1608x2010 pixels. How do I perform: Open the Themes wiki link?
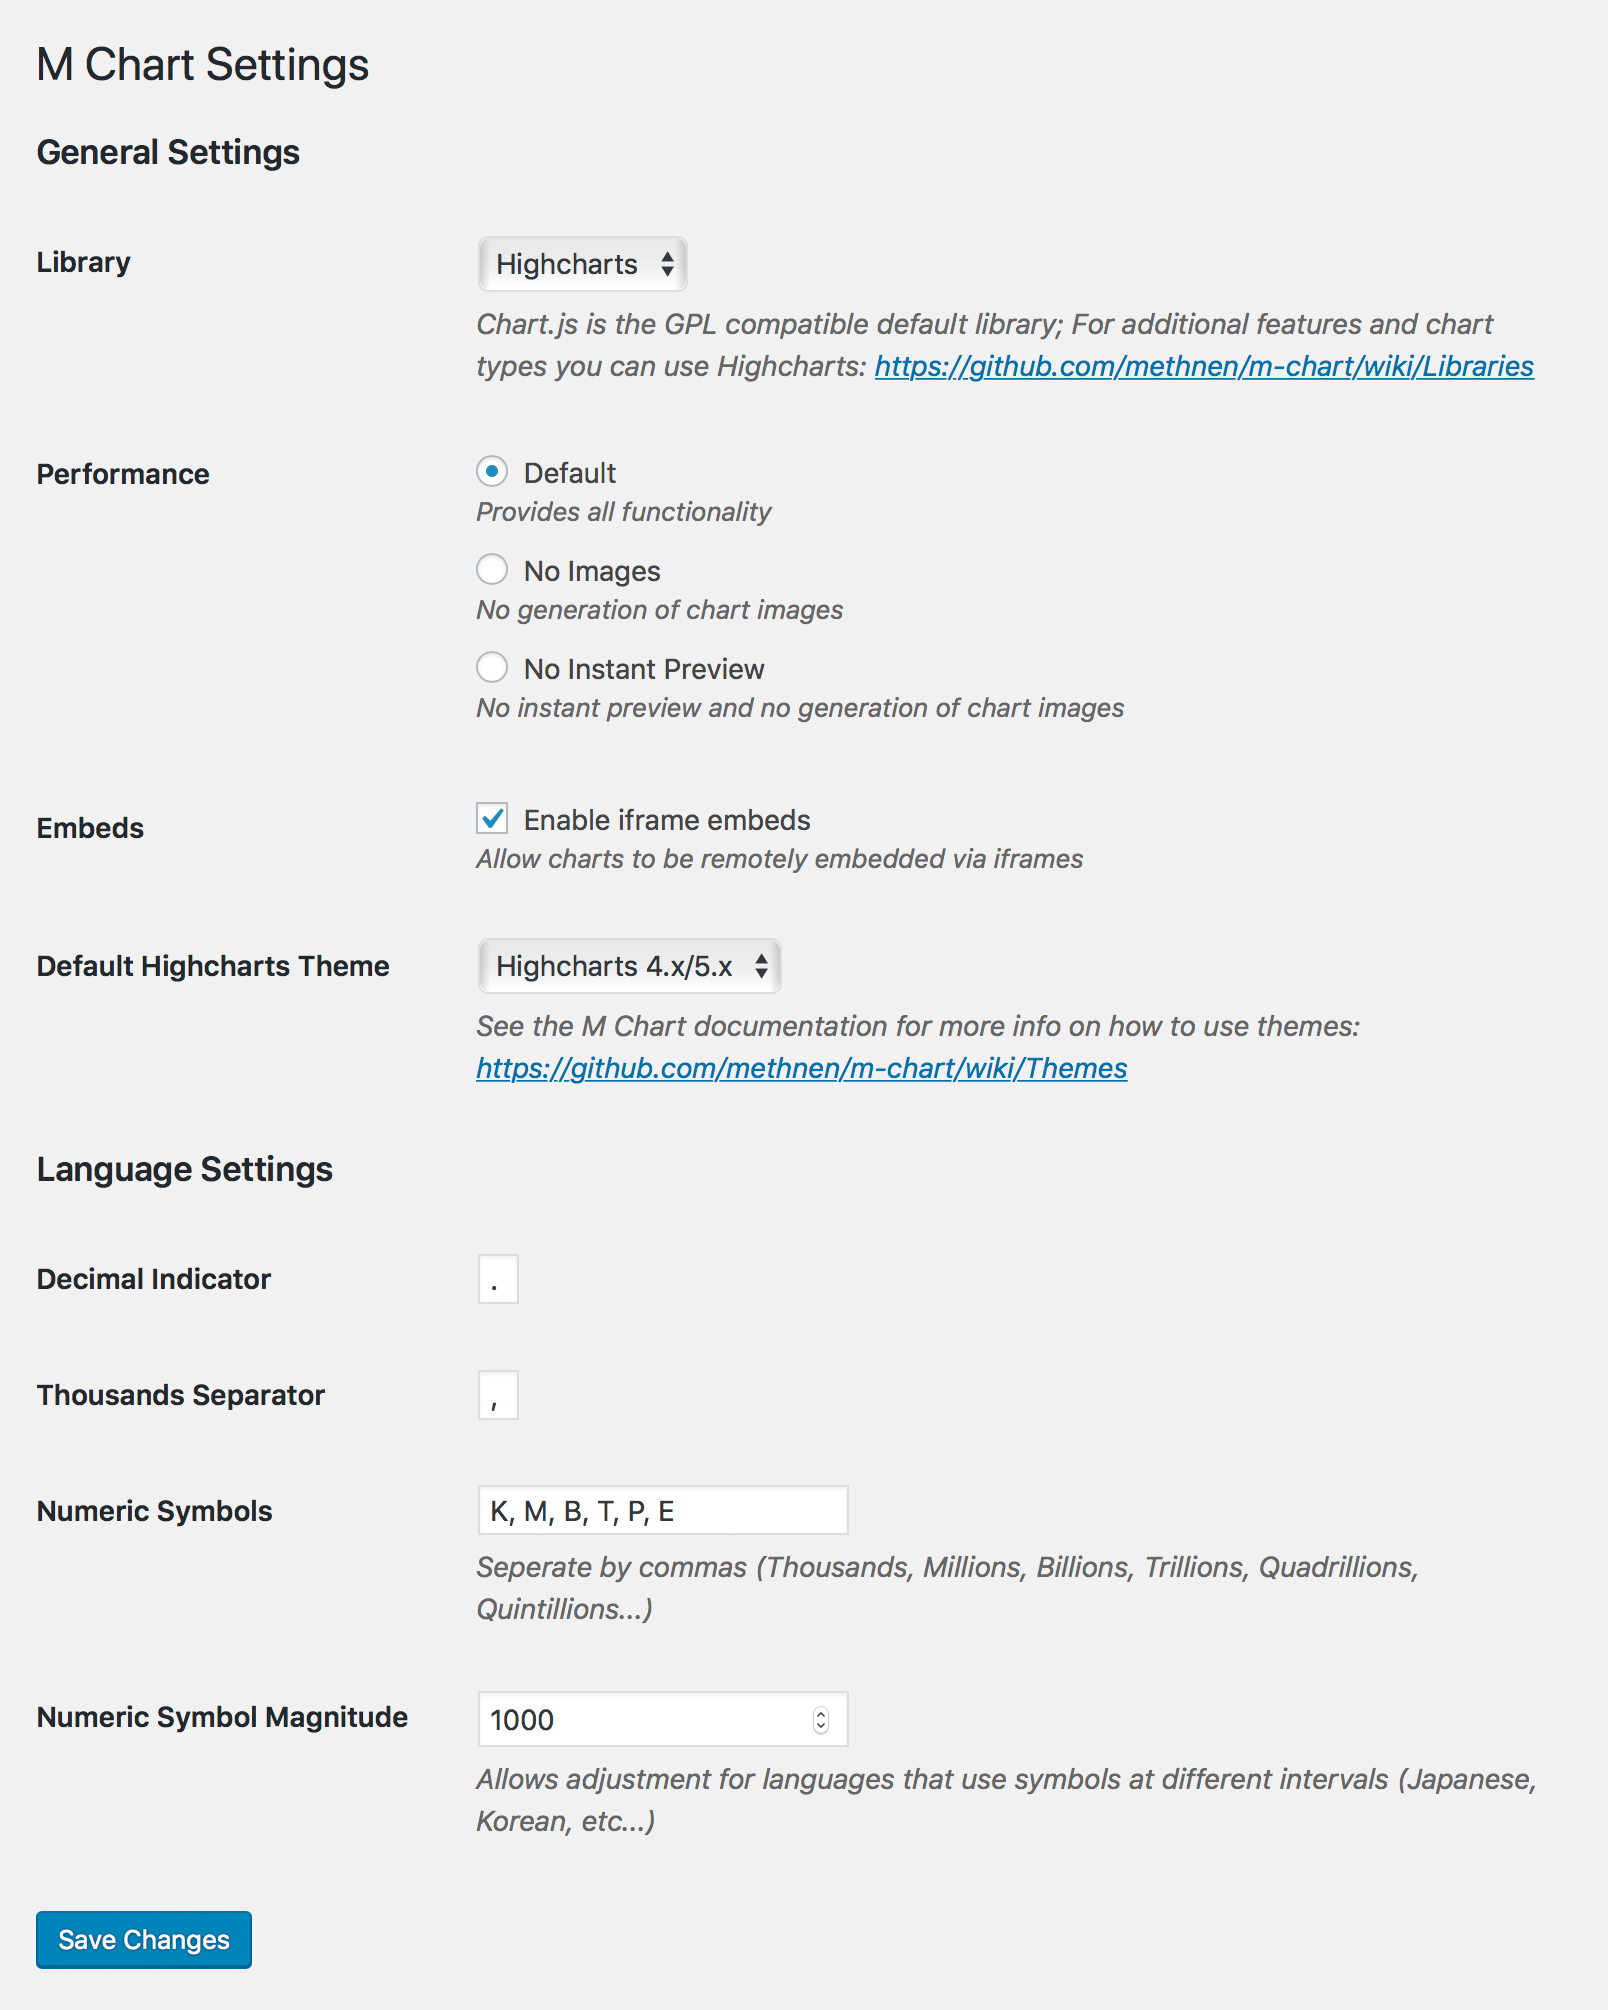click(x=801, y=1069)
